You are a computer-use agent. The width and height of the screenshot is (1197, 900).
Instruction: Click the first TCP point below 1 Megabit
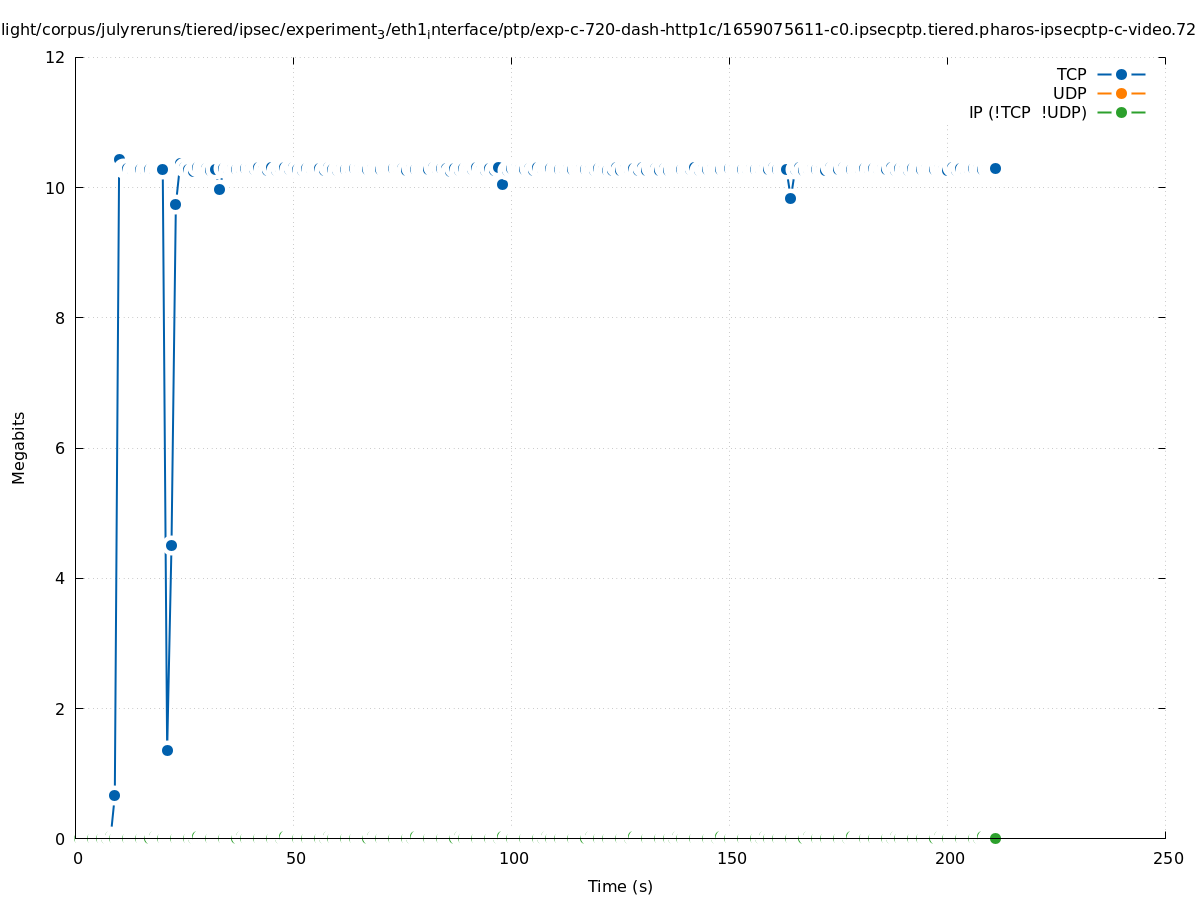coord(114,795)
